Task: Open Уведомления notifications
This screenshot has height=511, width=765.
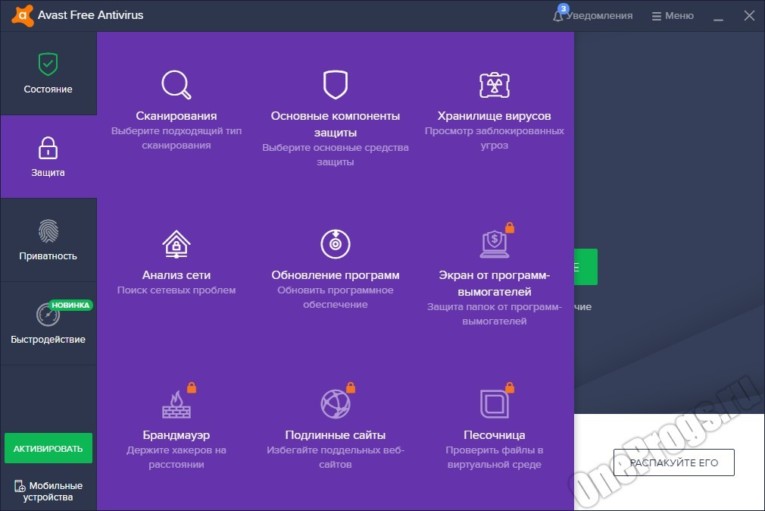Action: (593, 15)
